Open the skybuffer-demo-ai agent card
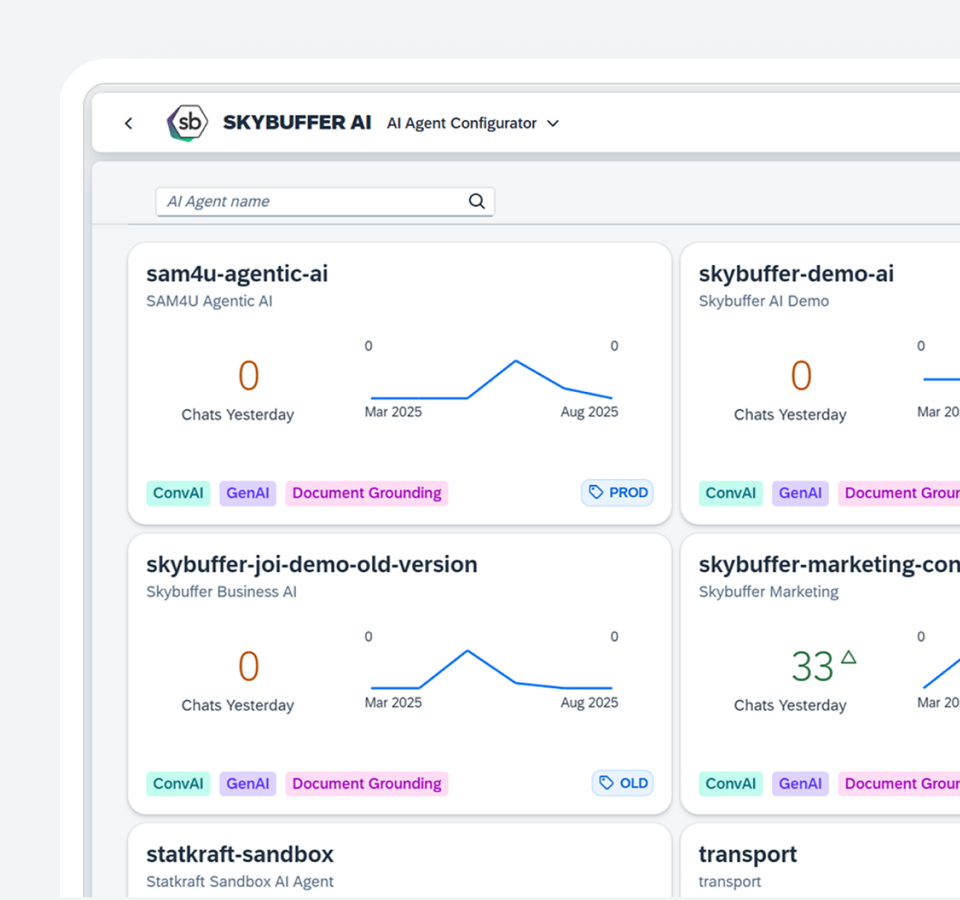Viewport: 960px width, 900px height. click(796, 274)
